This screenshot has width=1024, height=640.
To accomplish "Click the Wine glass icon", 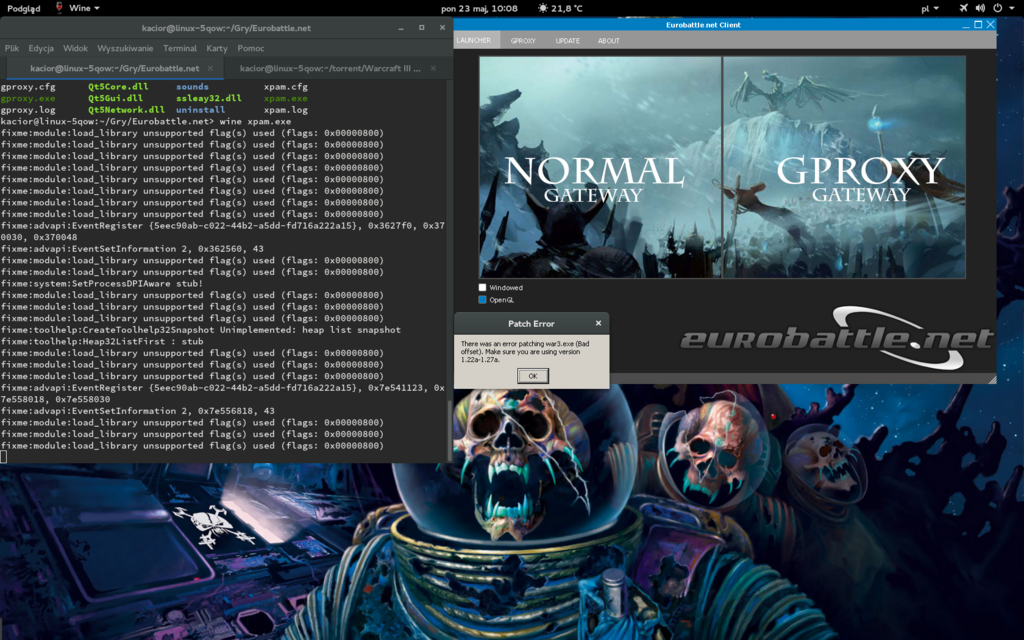I will pyautogui.click(x=59, y=8).
